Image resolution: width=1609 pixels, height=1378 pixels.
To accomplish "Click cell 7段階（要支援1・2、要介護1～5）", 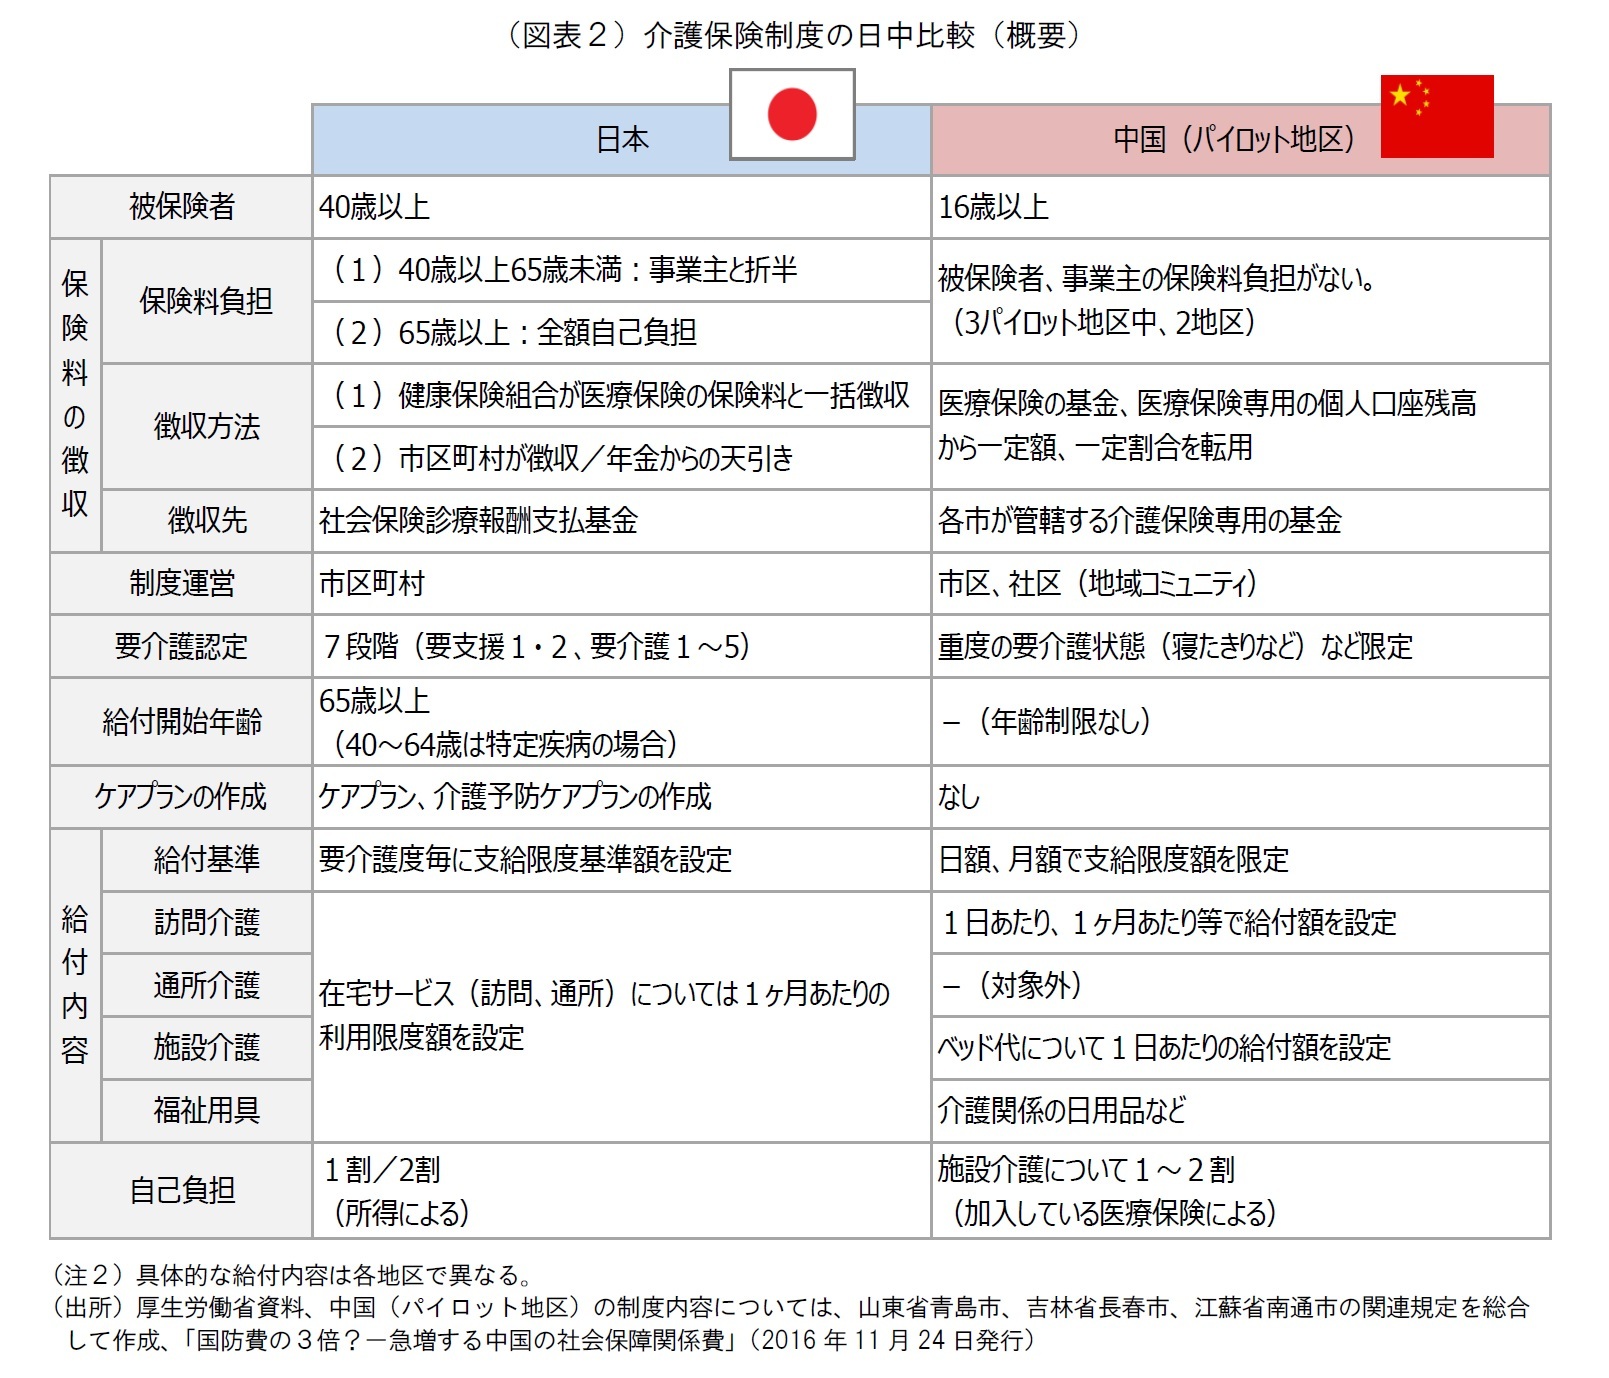I will tap(622, 647).
